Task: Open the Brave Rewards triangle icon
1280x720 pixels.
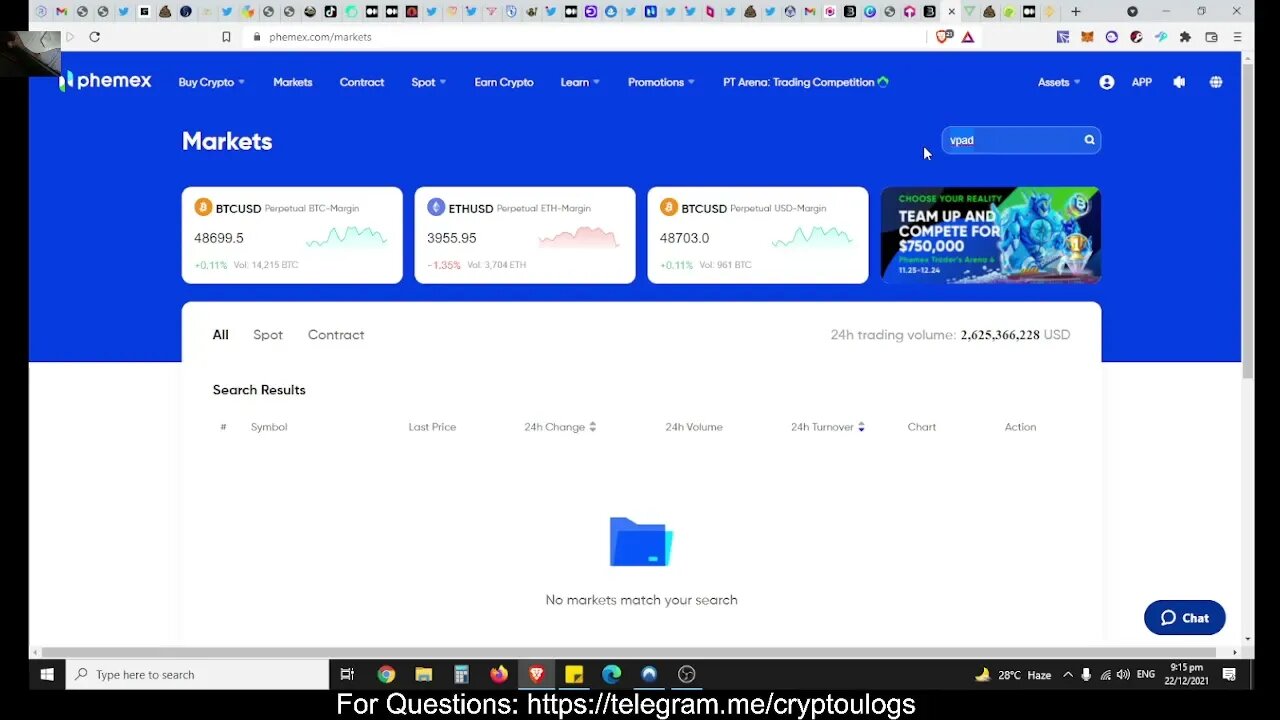Action: 968,37
